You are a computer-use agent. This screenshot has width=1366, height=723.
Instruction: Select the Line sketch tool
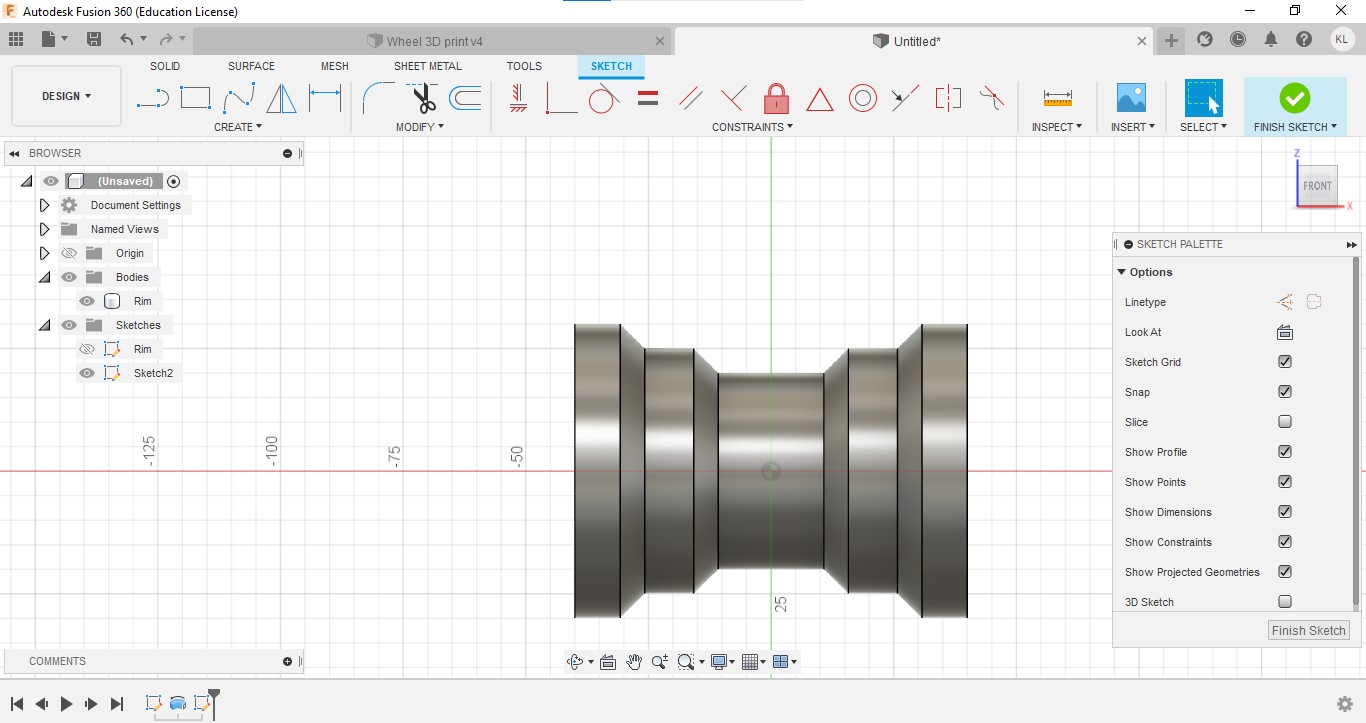click(x=153, y=98)
